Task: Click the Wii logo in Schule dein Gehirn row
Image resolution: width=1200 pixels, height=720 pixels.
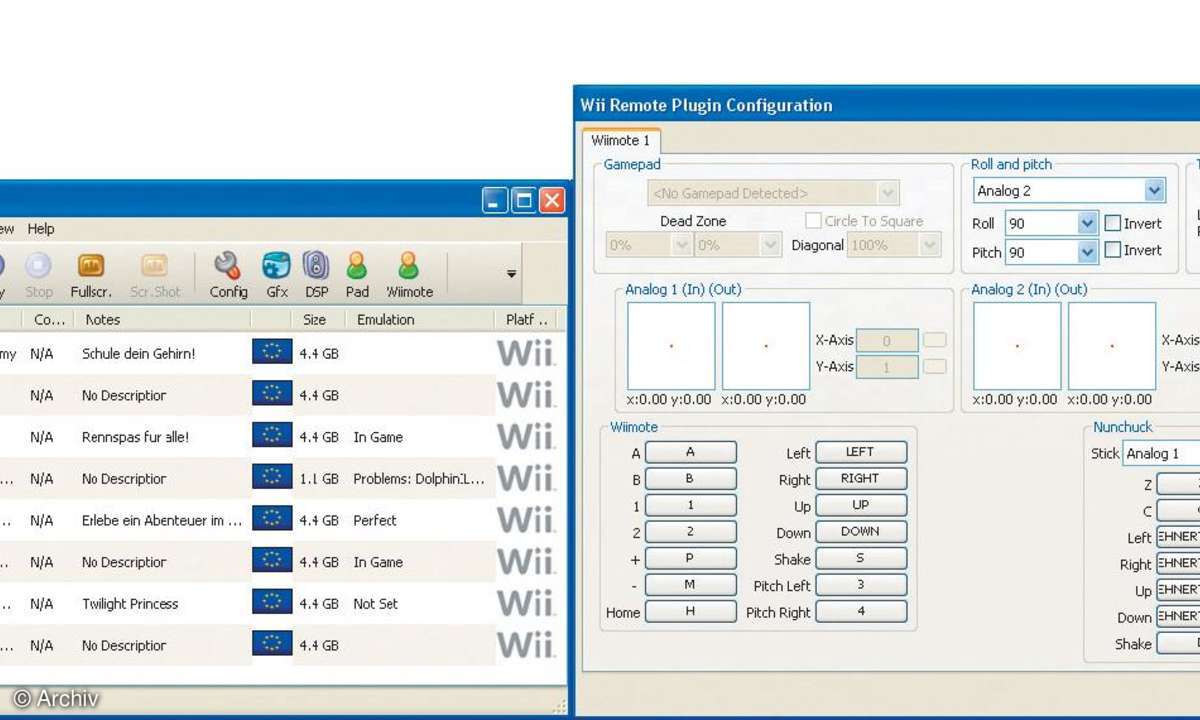Action: tap(526, 353)
